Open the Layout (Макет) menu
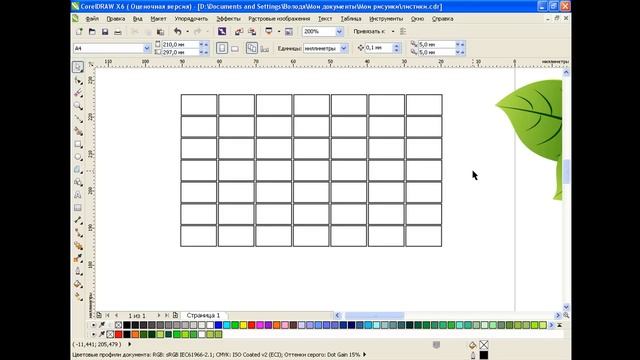This screenshot has width=640, height=360. (x=158, y=19)
